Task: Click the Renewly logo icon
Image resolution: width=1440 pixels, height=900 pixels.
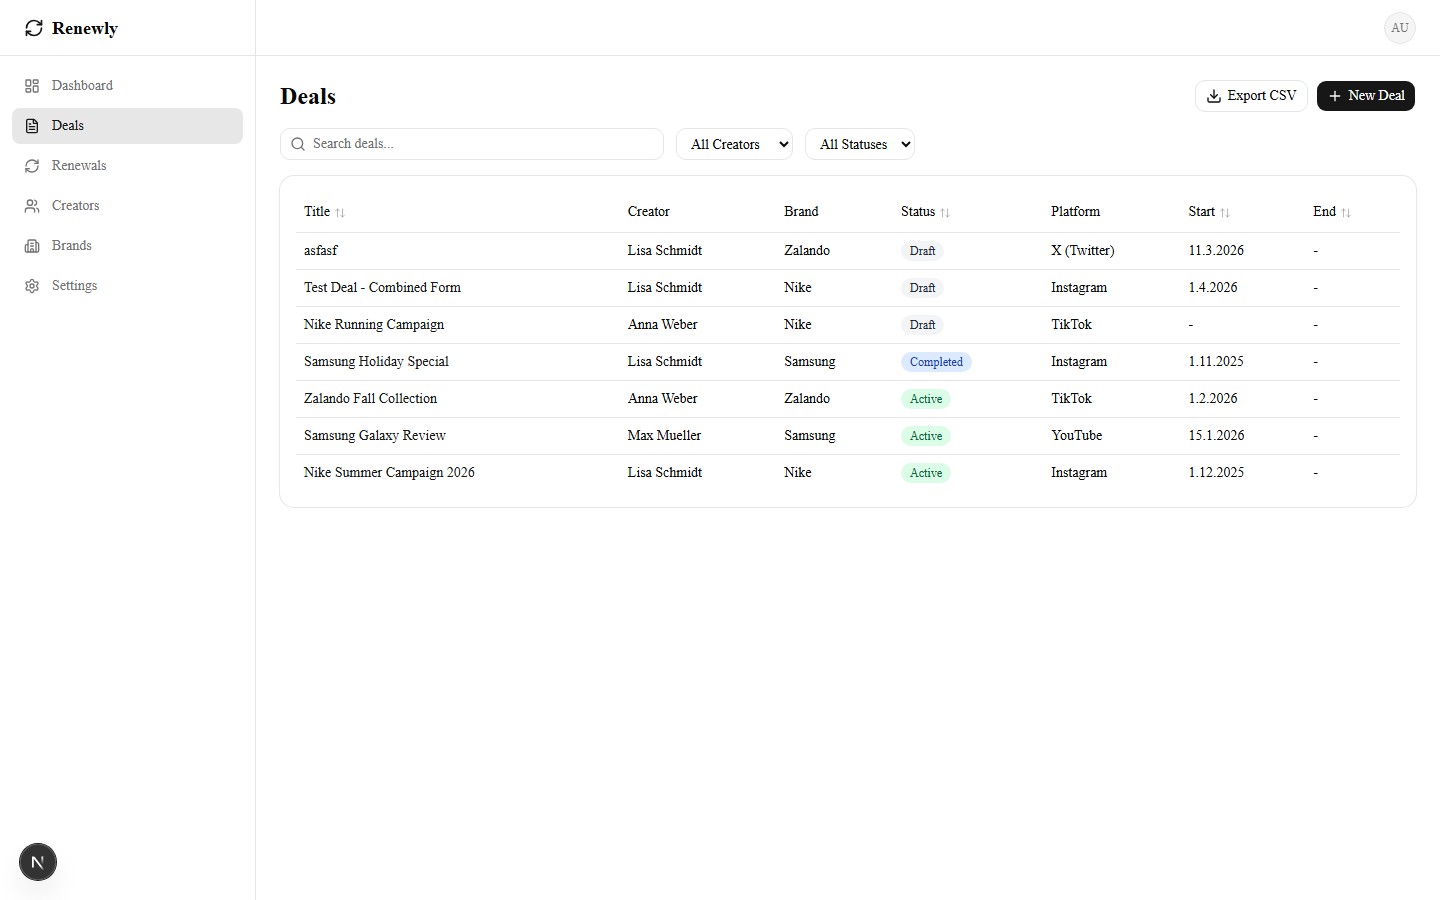Action: pyautogui.click(x=33, y=28)
